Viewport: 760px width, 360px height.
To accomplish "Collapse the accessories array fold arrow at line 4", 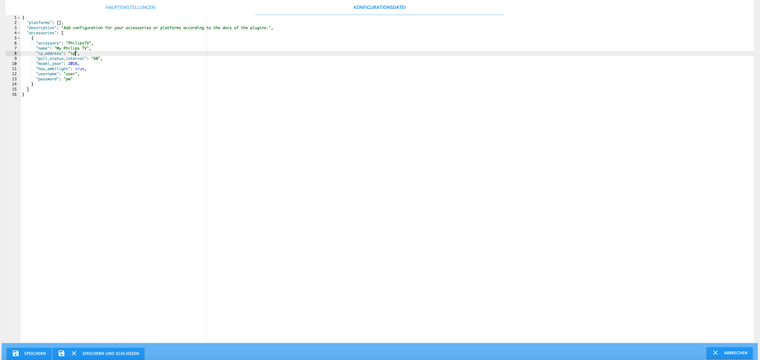I will click(19, 33).
